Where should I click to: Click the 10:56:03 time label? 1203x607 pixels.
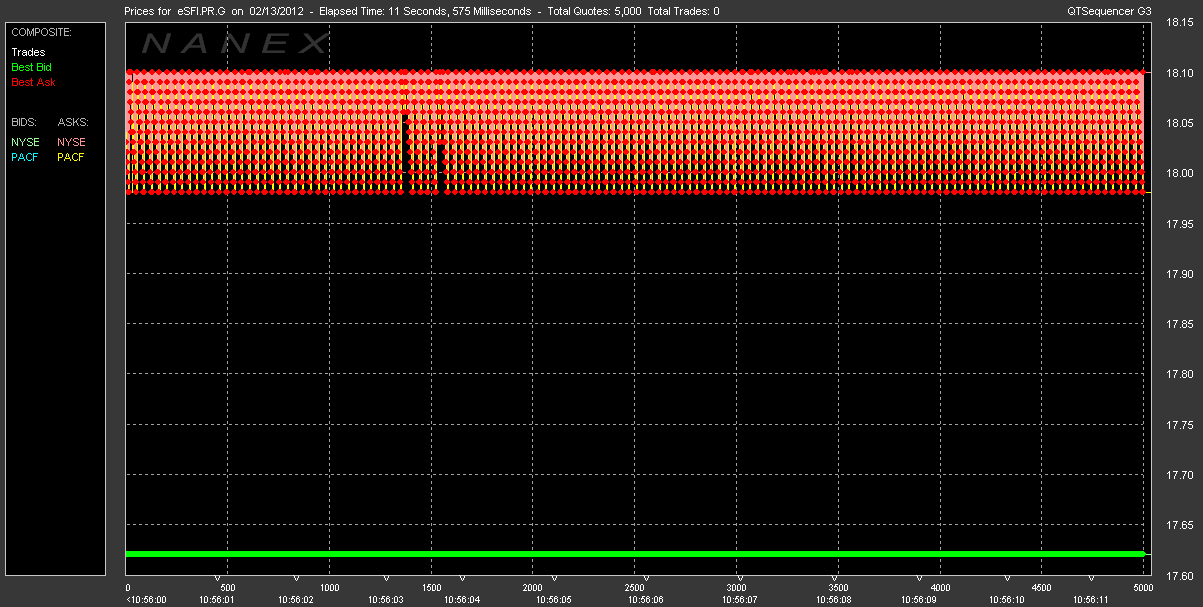pos(384,599)
